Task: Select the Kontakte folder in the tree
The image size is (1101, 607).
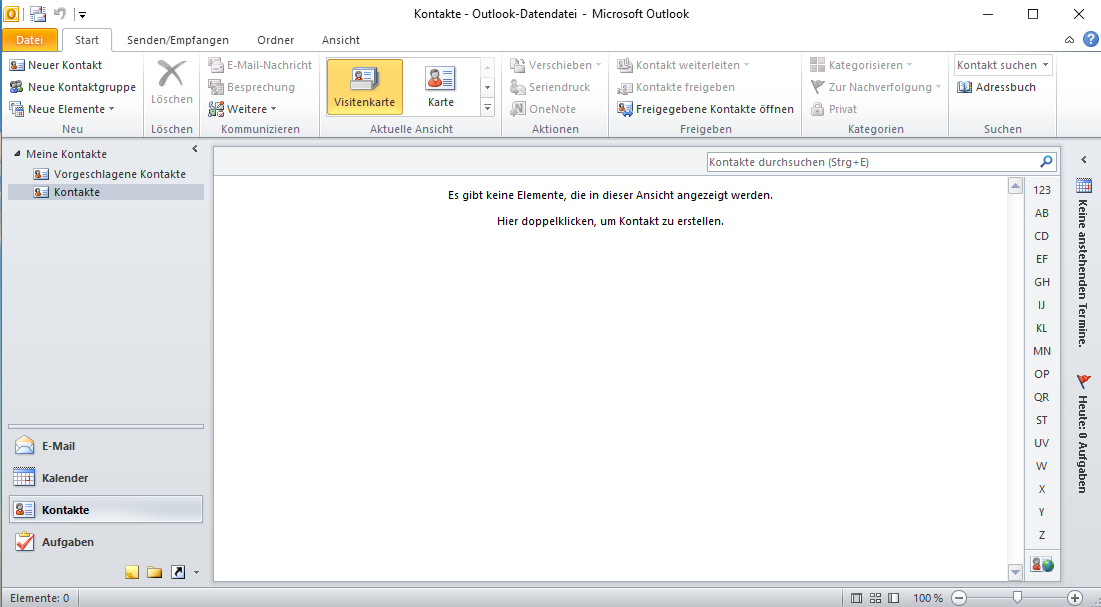Action: point(105,192)
